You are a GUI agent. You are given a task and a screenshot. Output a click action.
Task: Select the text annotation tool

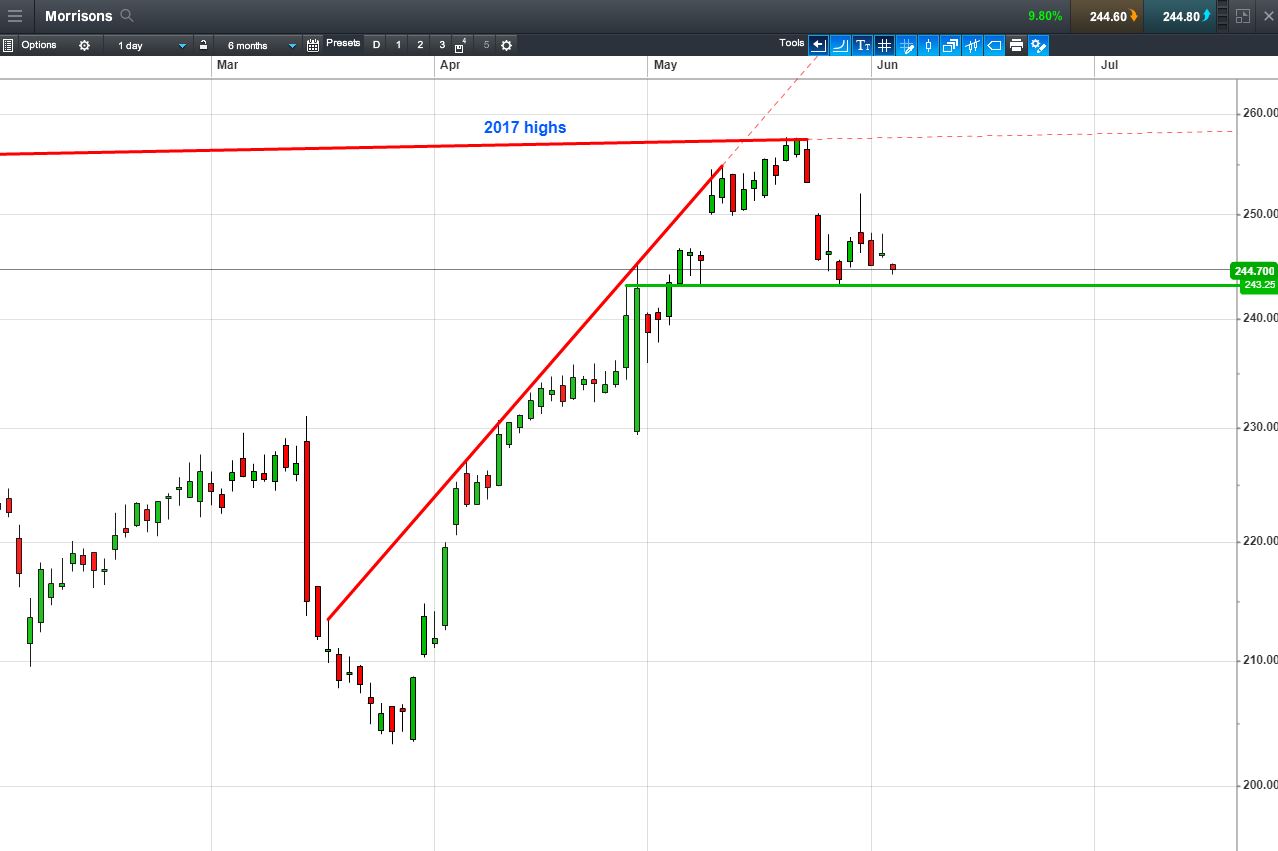pyautogui.click(x=862, y=45)
